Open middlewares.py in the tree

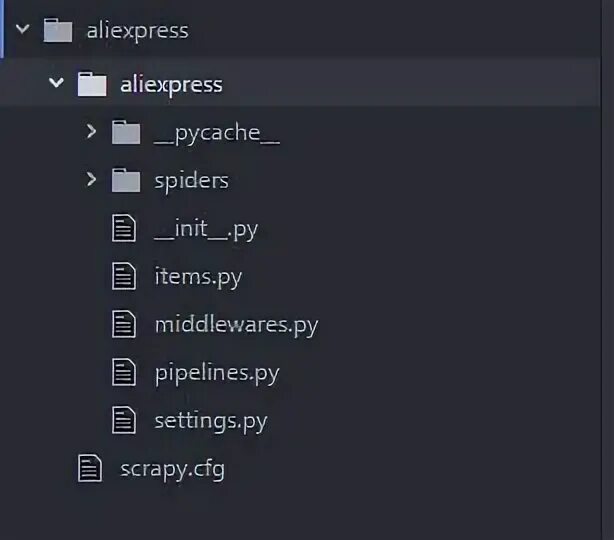(237, 326)
